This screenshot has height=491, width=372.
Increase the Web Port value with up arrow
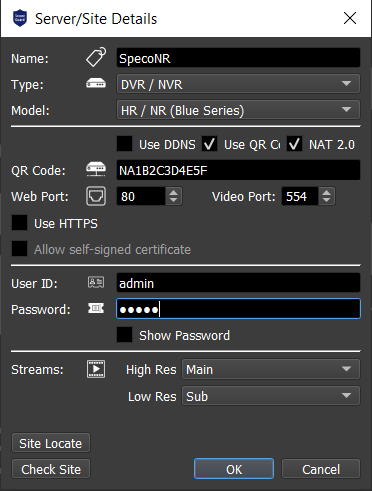173,192
